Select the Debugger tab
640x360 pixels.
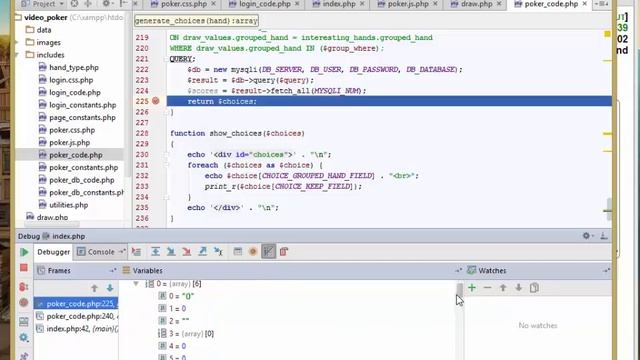click(53, 252)
